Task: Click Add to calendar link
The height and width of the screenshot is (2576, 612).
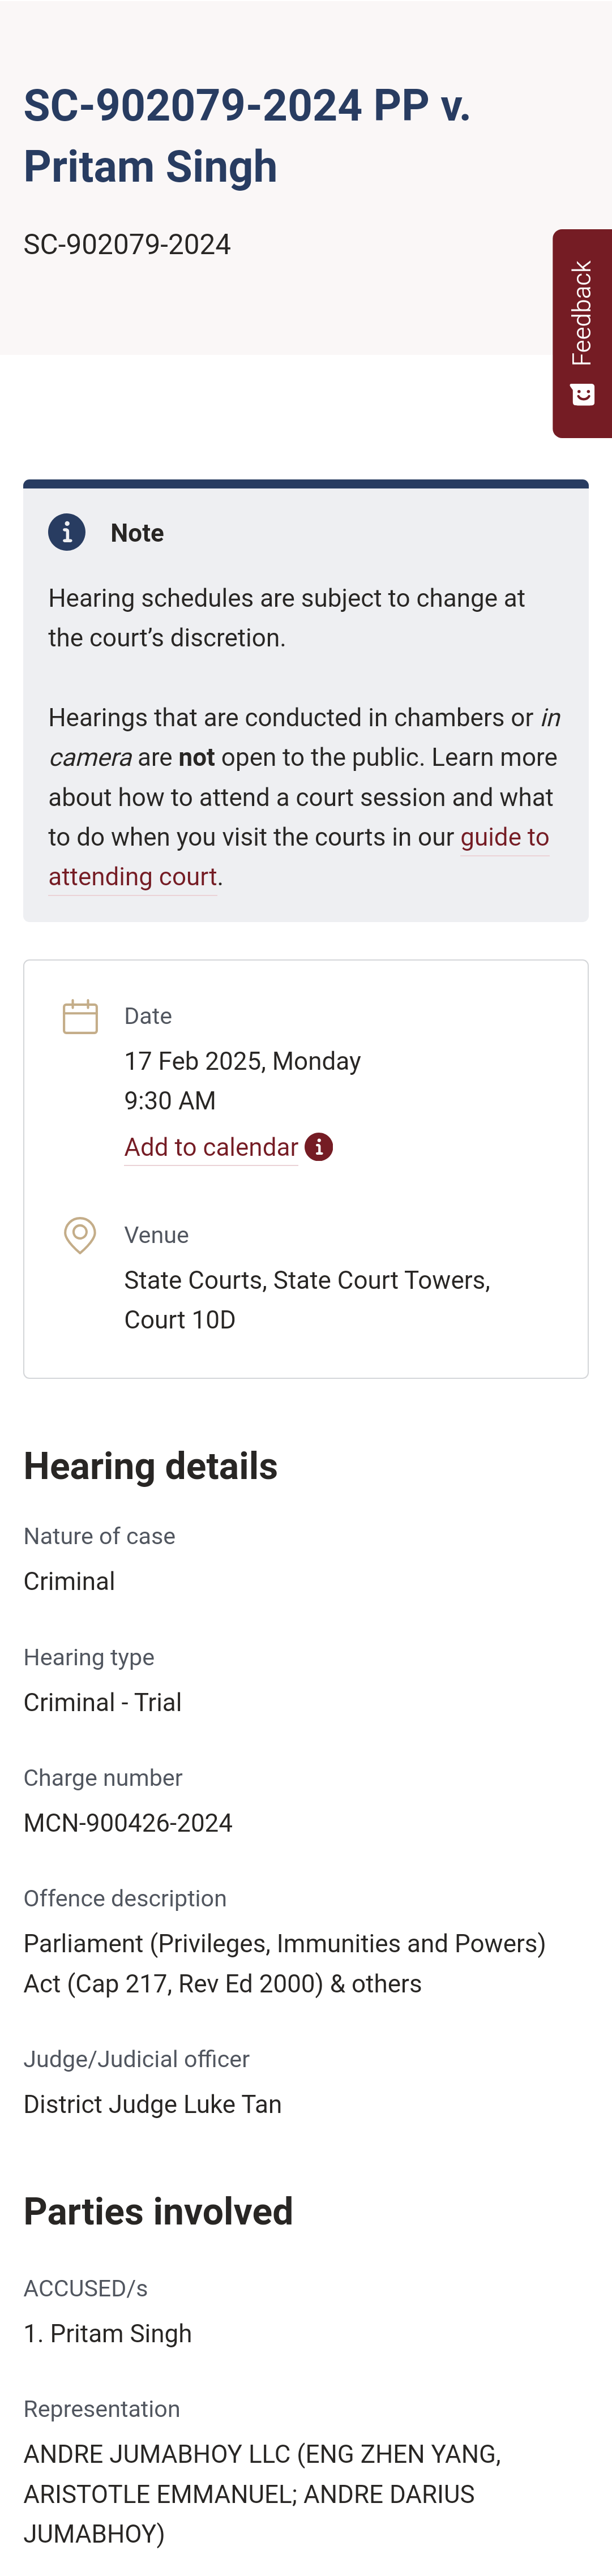Action: (211, 1147)
